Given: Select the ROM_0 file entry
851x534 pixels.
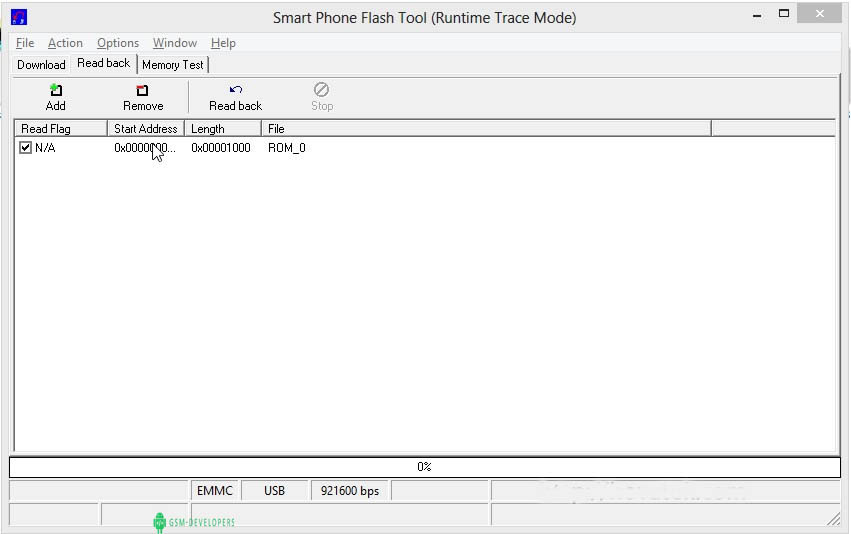Looking at the screenshot, I should [287, 148].
